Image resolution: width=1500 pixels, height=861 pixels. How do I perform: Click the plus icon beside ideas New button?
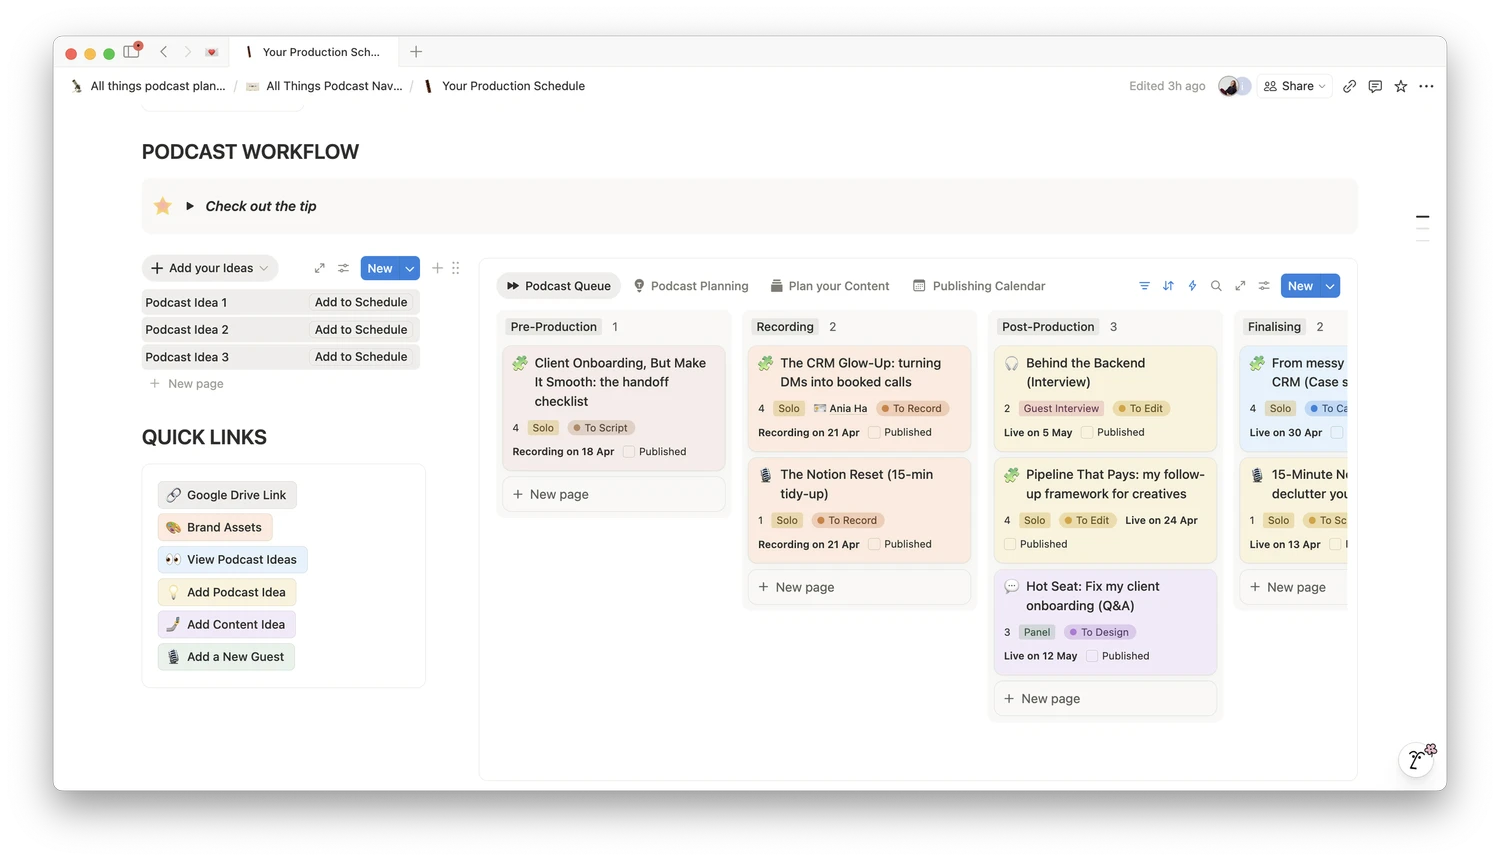coord(437,268)
